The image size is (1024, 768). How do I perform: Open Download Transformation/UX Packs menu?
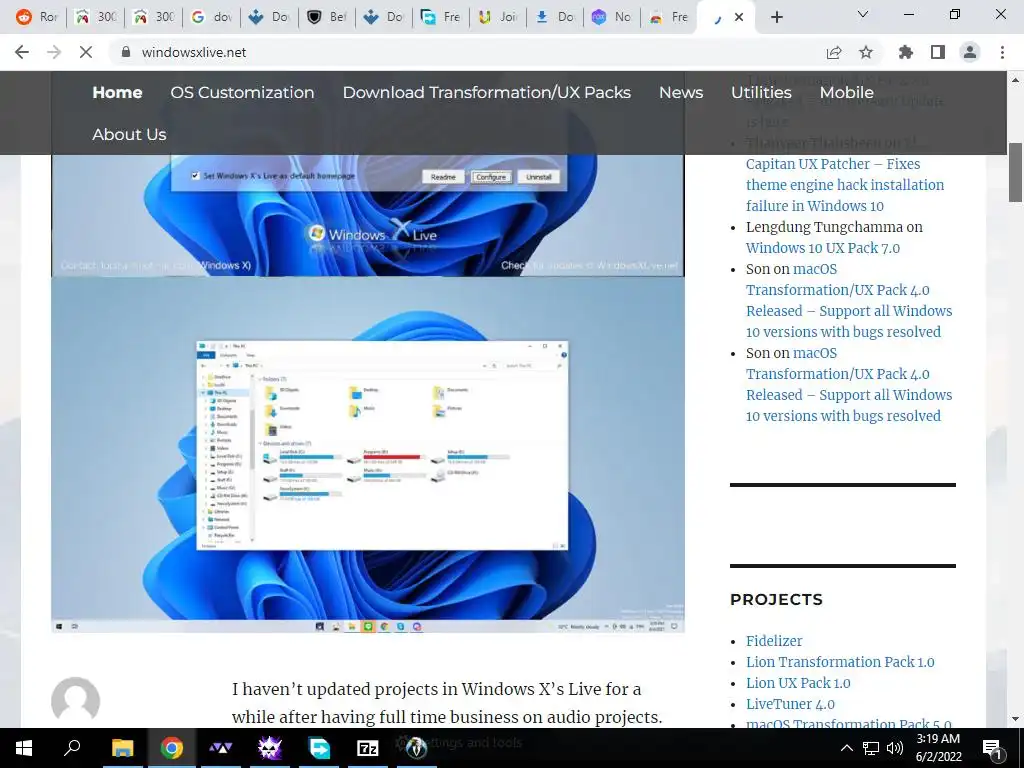coord(487,93)
